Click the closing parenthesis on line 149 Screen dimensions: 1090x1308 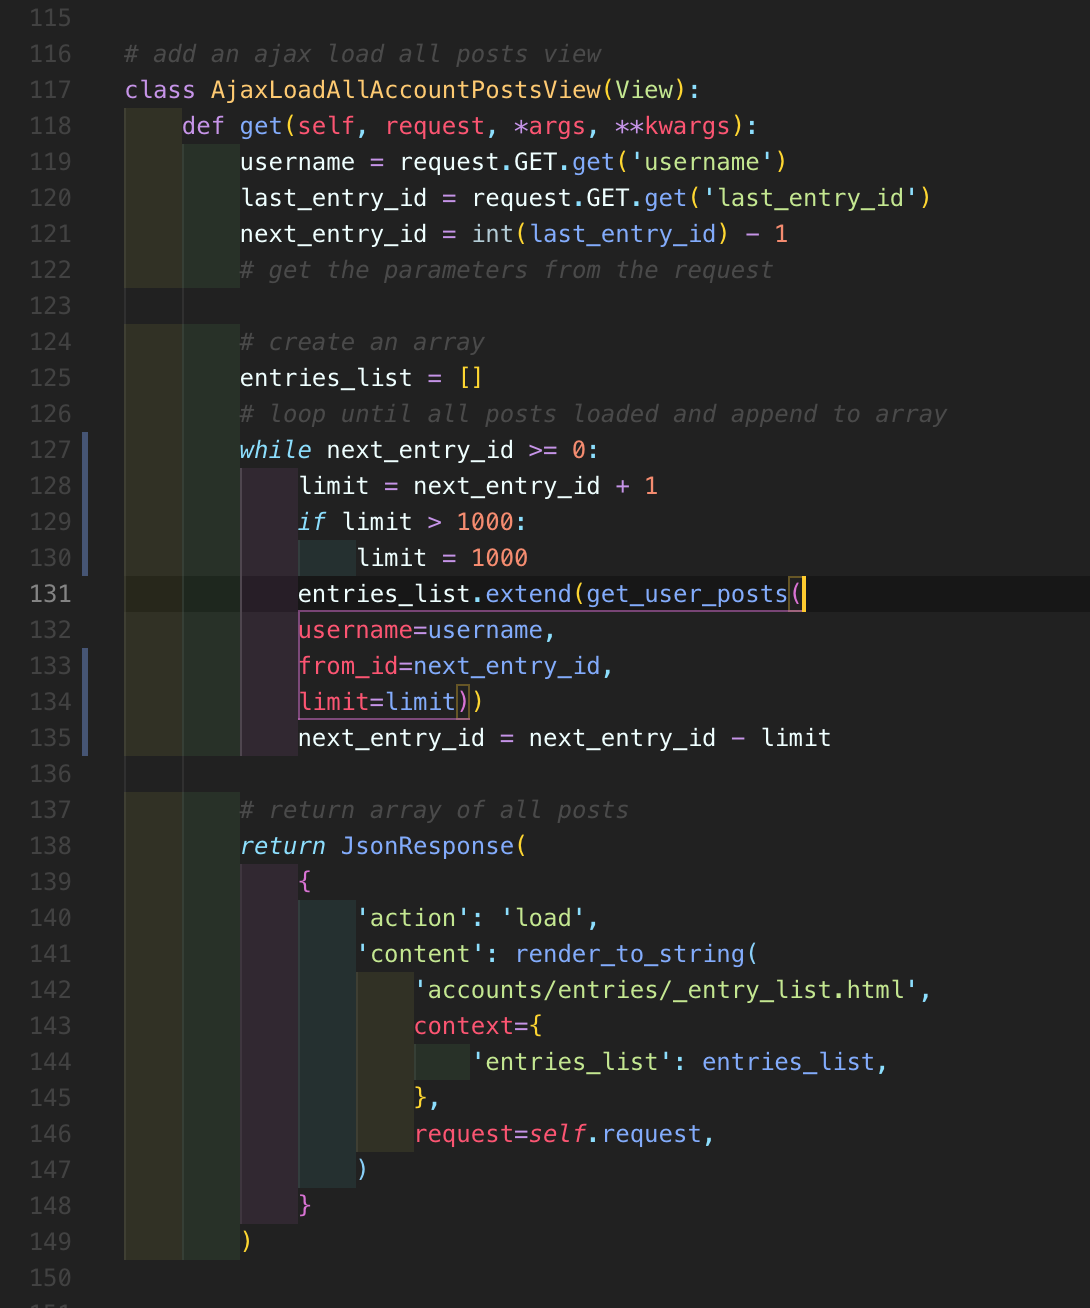(x=246, y=1242)
